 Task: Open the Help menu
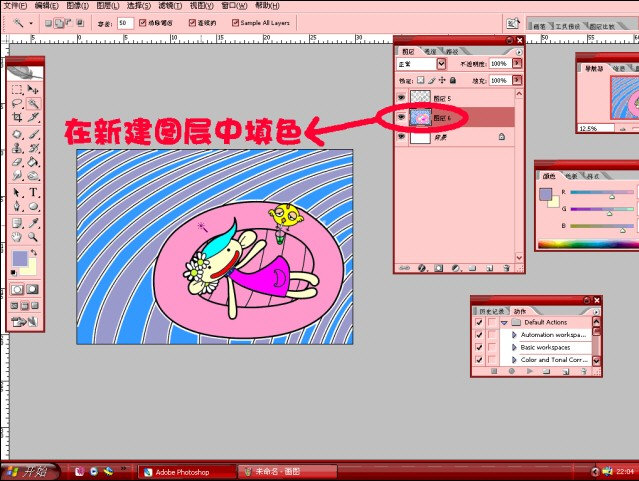tap(267, 6)
